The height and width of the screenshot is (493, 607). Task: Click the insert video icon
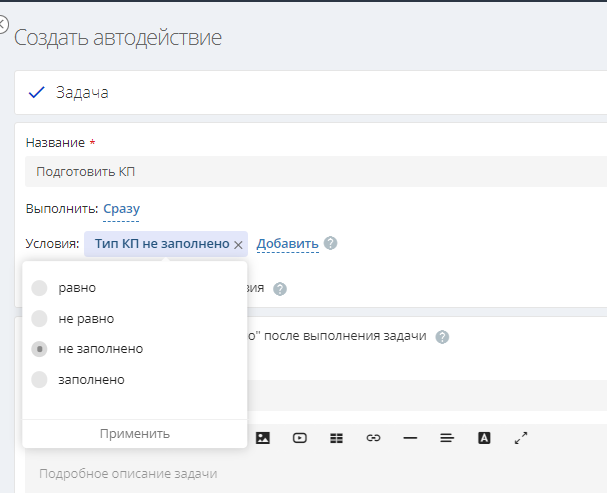[300, 438]
